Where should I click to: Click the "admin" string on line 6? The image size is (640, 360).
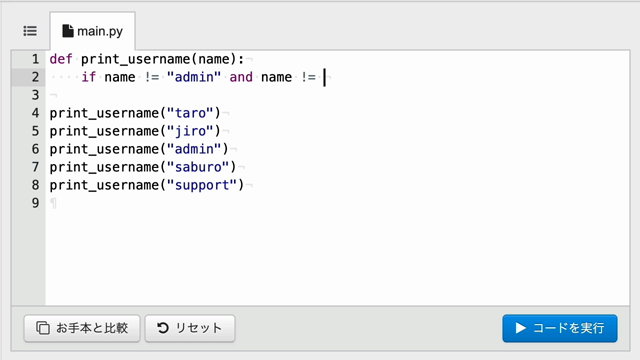coord(194,149)
